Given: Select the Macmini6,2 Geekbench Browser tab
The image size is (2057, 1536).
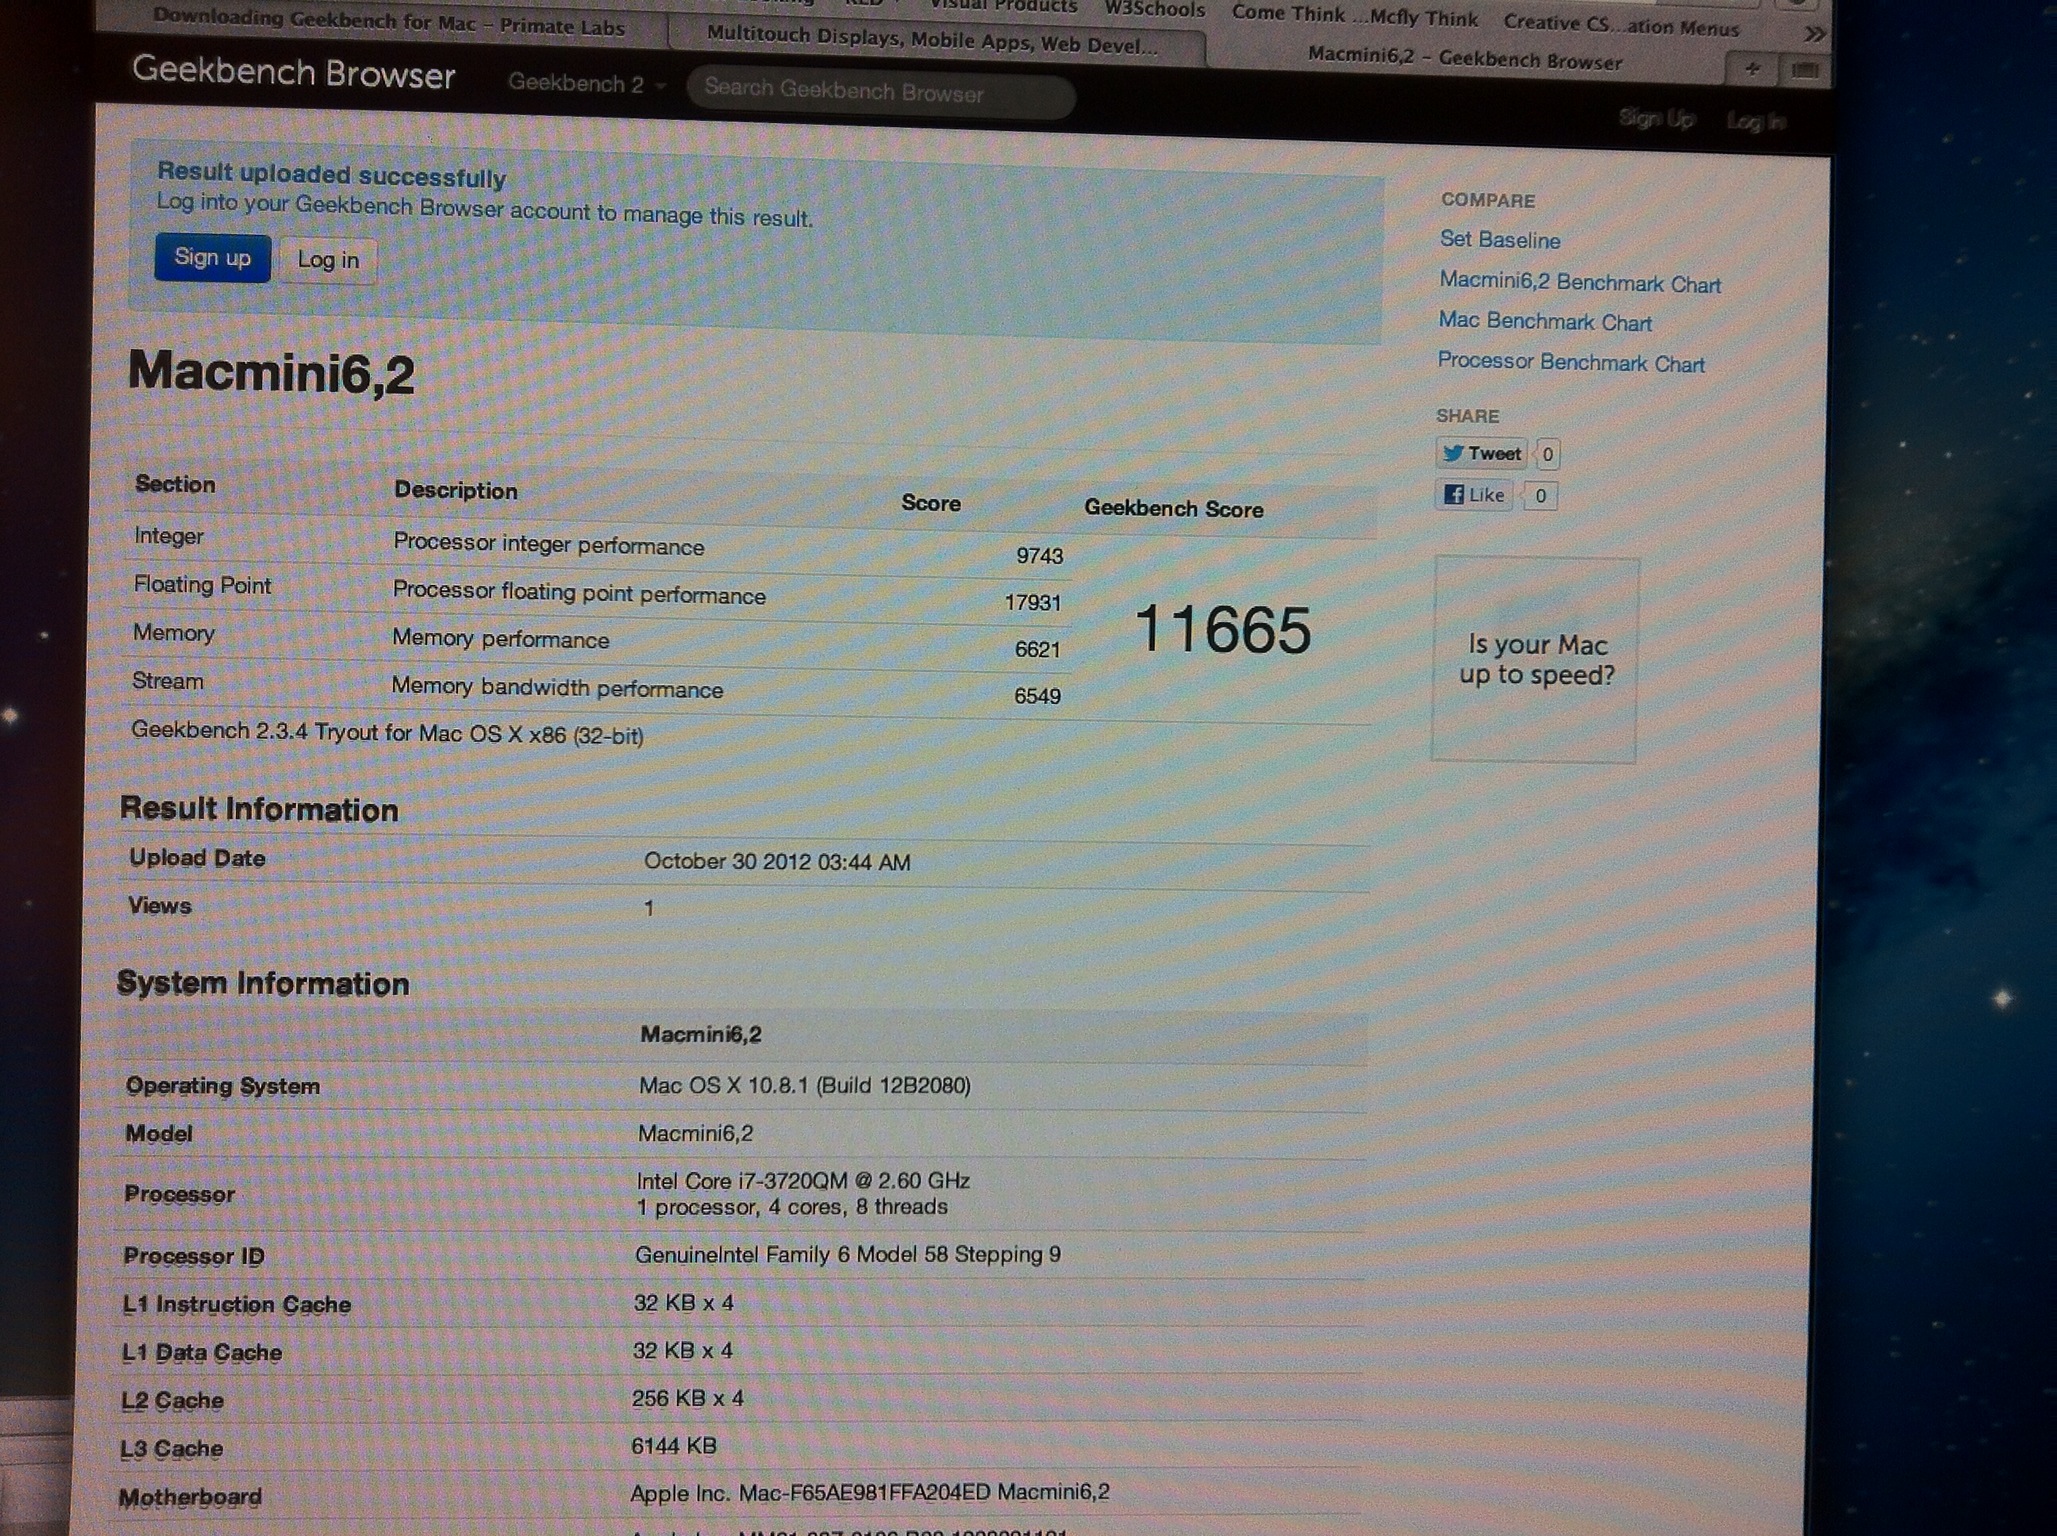Looking at the screenshot, I should coord(1464,58).
